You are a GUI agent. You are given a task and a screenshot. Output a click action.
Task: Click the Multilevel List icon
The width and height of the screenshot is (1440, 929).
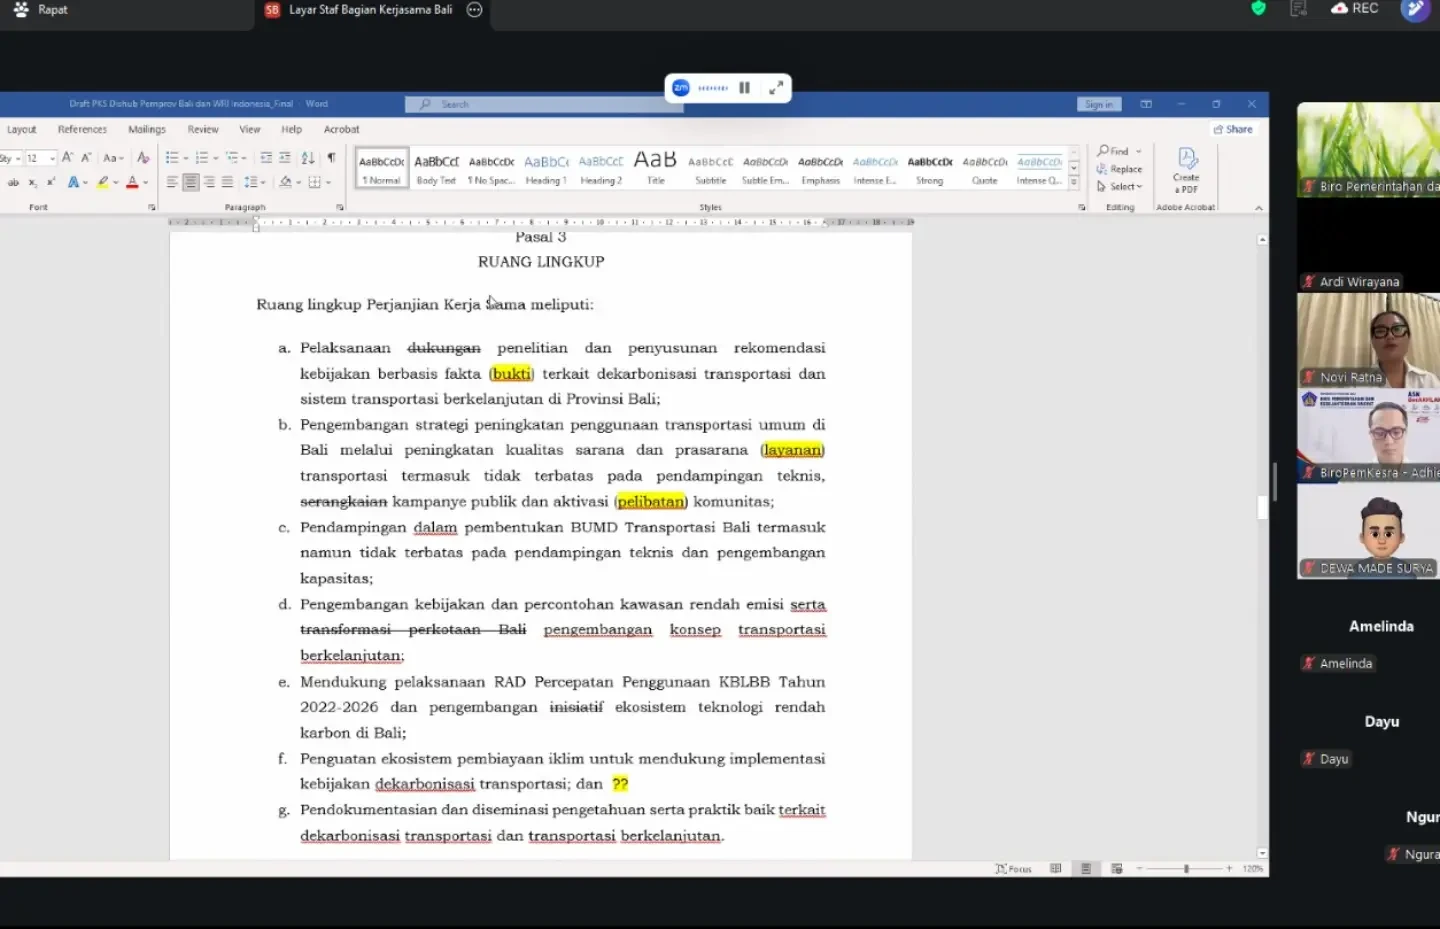pyautogui.click(x=232, y=158)
